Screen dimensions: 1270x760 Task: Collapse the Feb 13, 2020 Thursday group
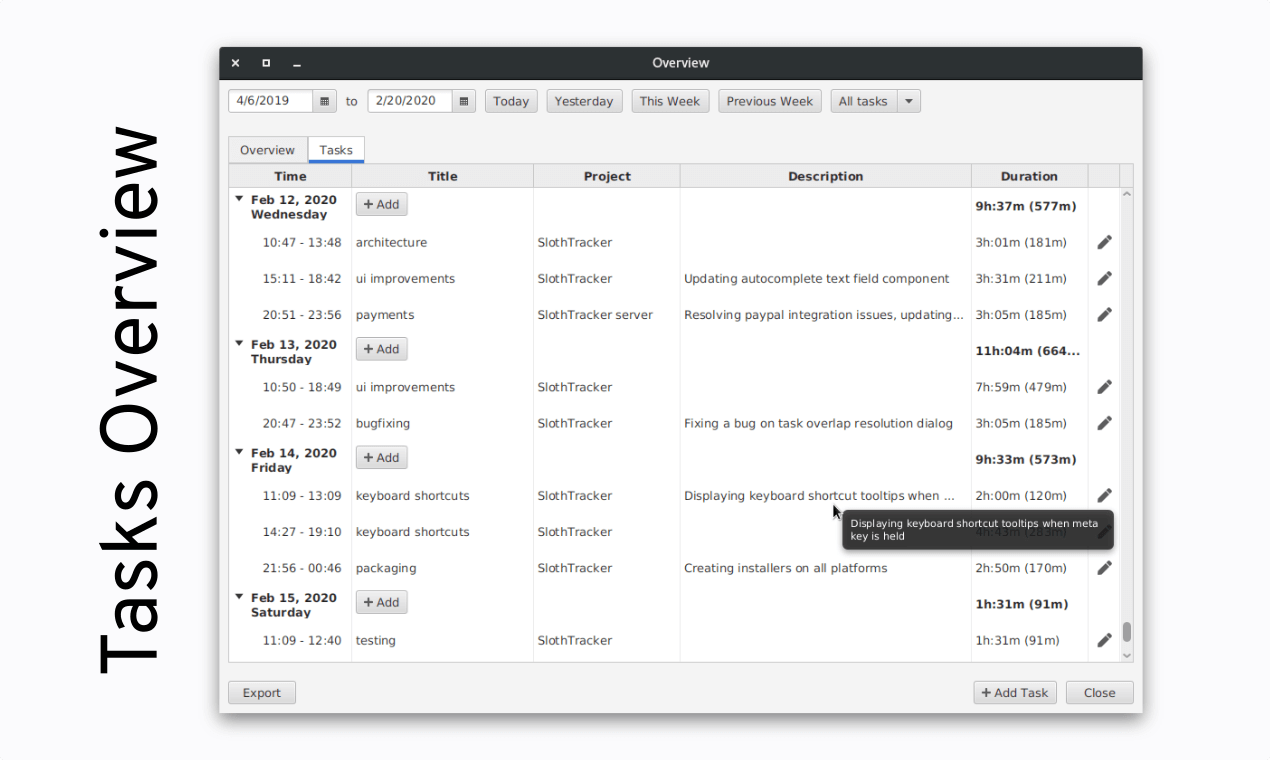239,343
